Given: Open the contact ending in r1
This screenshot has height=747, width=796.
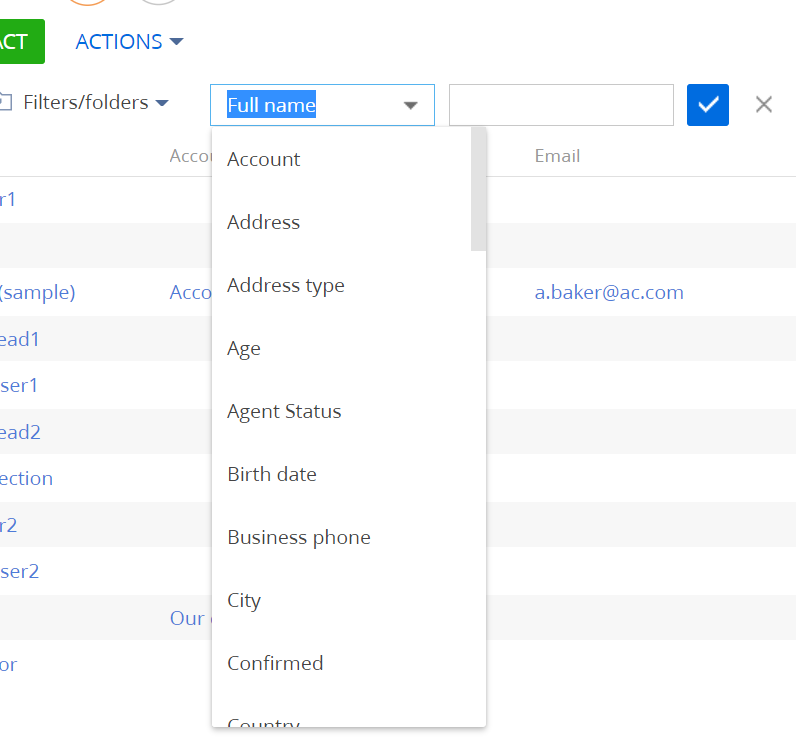Looking at the screenshot, I should click(8, 200).
